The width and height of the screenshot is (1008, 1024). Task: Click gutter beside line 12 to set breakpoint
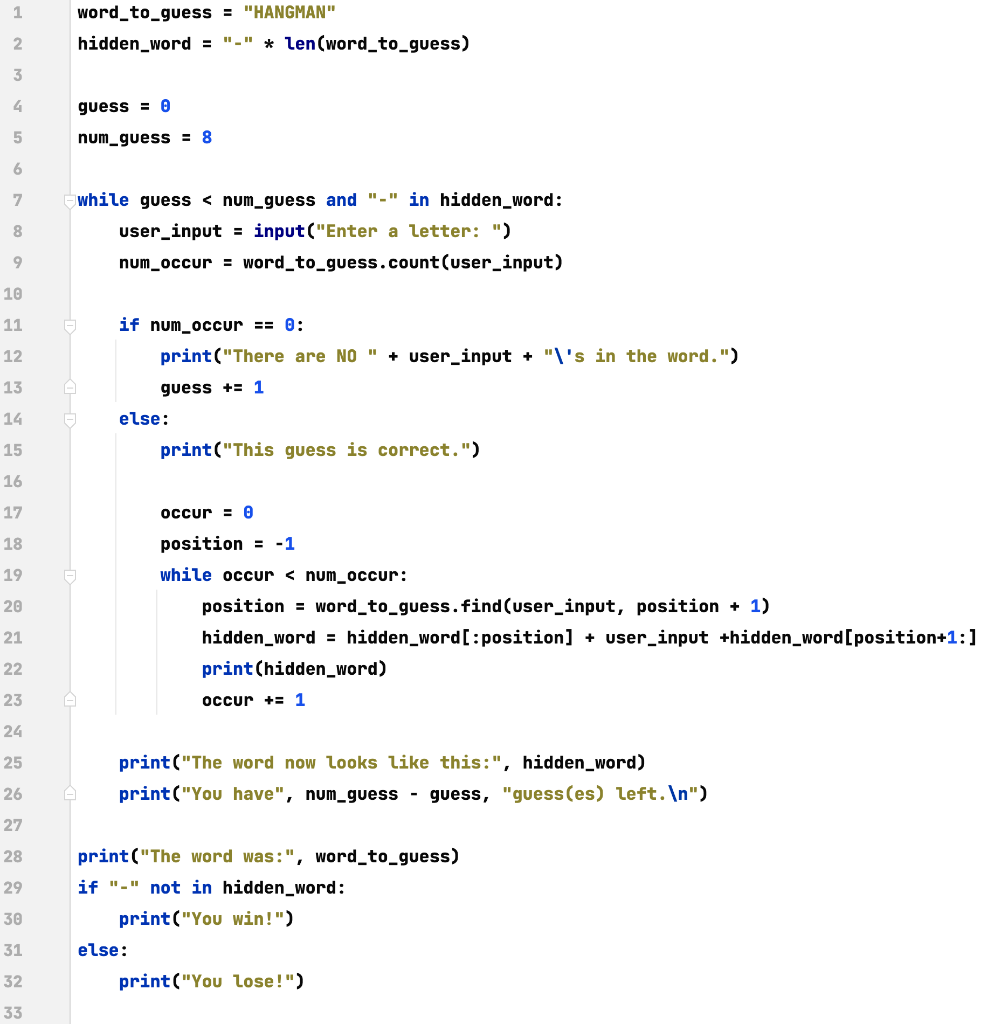(45, 356)
